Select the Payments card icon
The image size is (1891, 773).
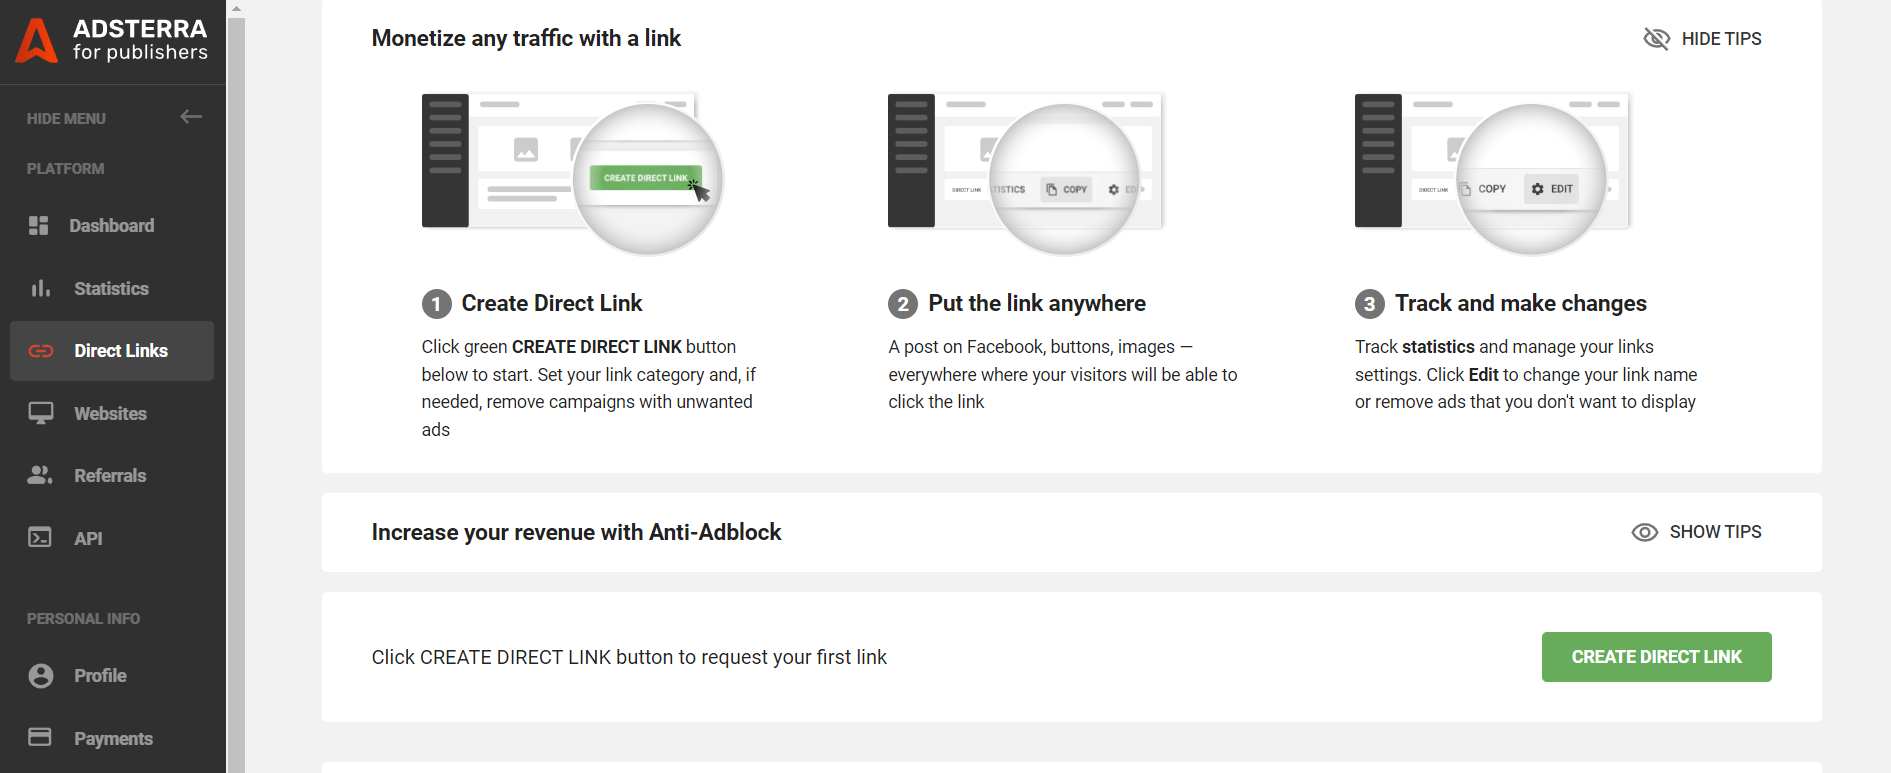(x=40, y=737)
